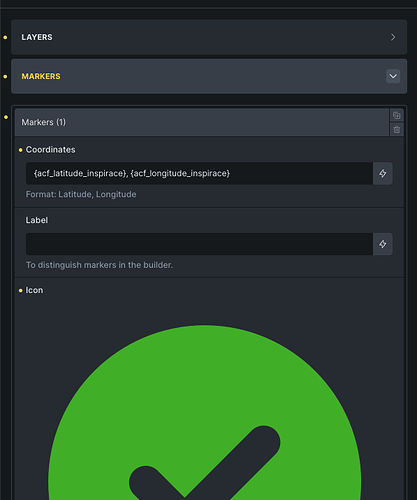Expand LAYERS group with right chevron
Screen dimensions: 417x500
393,37
